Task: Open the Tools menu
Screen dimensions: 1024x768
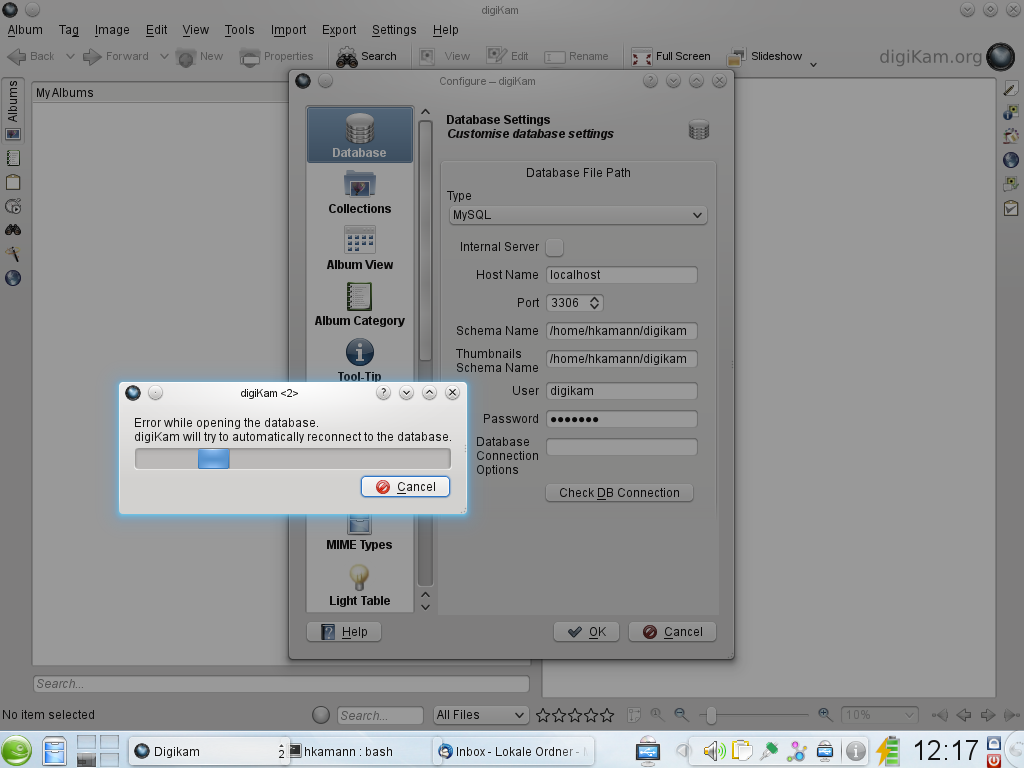Action: tap(239, 30)
